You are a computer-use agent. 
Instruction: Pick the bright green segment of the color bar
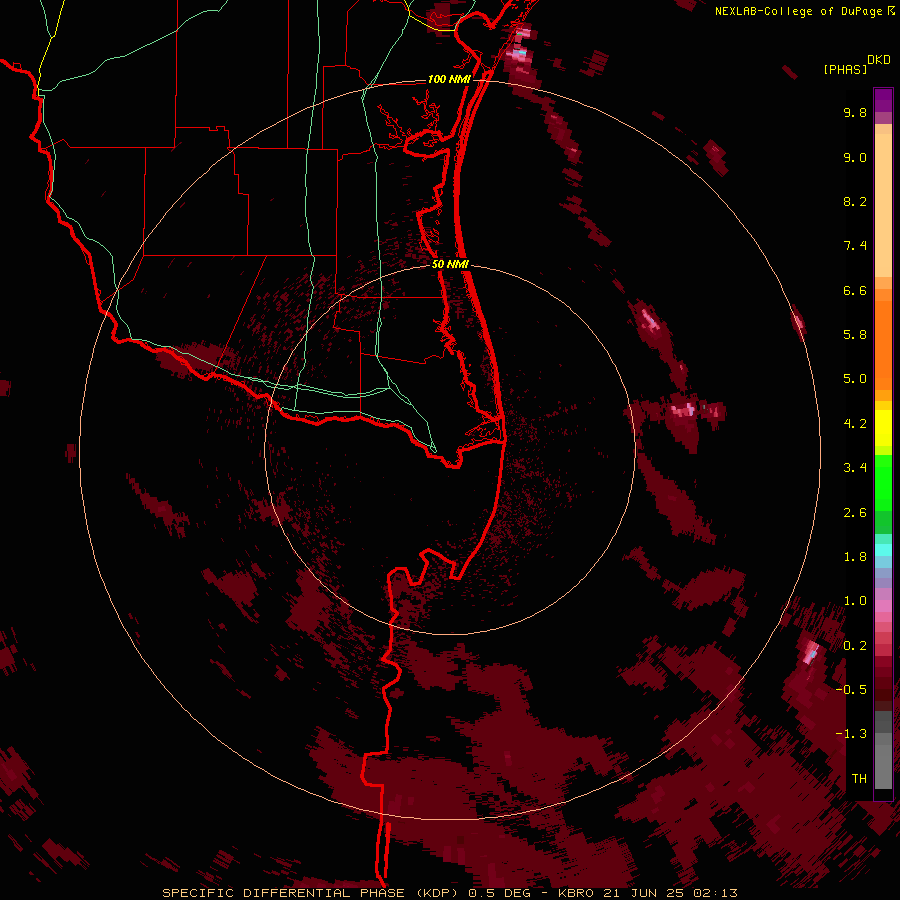[883, 482]
